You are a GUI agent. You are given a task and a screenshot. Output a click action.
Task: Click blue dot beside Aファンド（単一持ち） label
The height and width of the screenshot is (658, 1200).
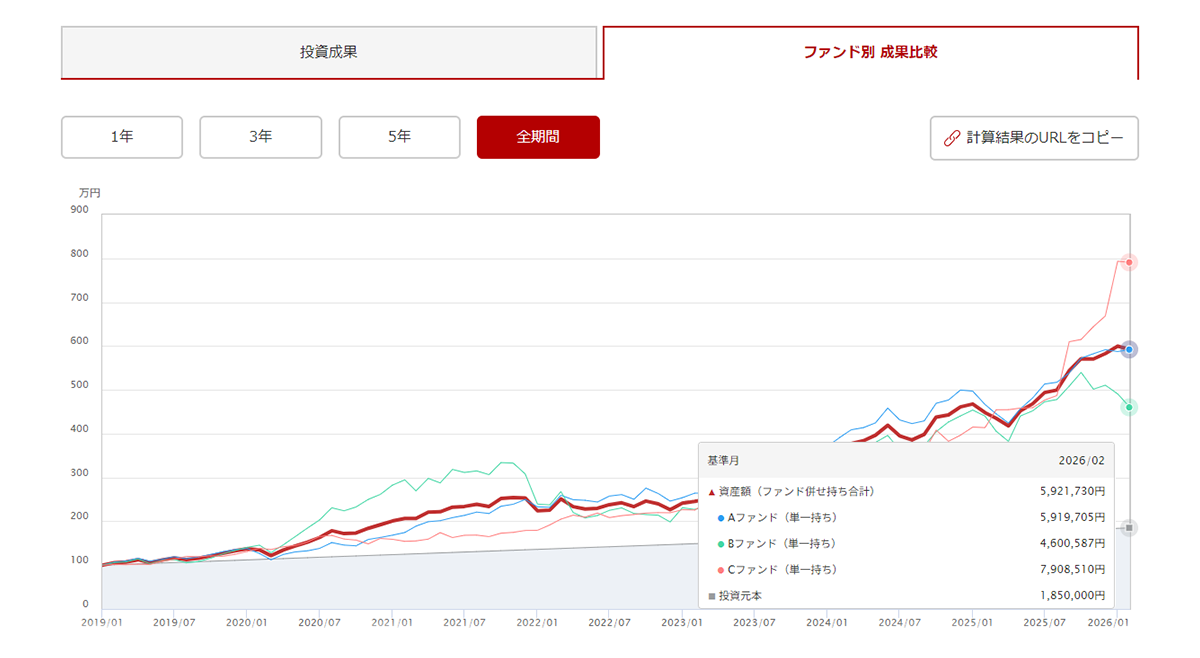(720, 518)
